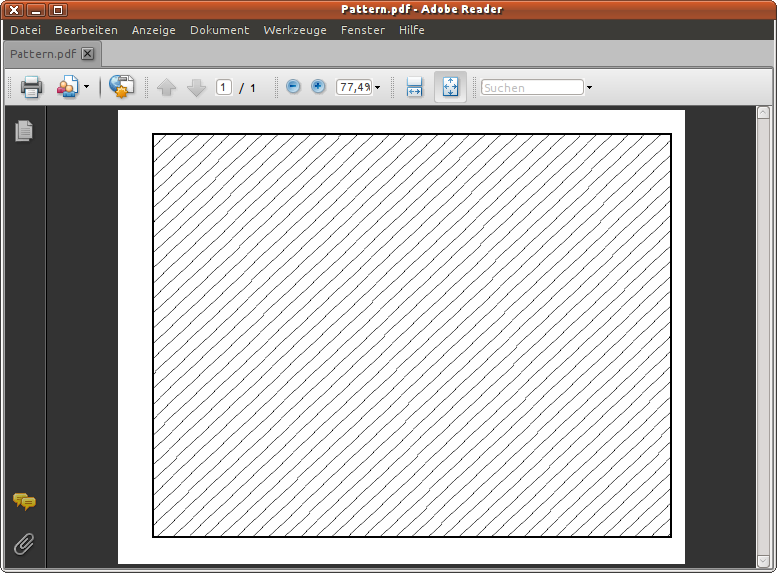This screenshot has width=777, height=573.
Task: Open the Datei menu
Action: [25, 30]
